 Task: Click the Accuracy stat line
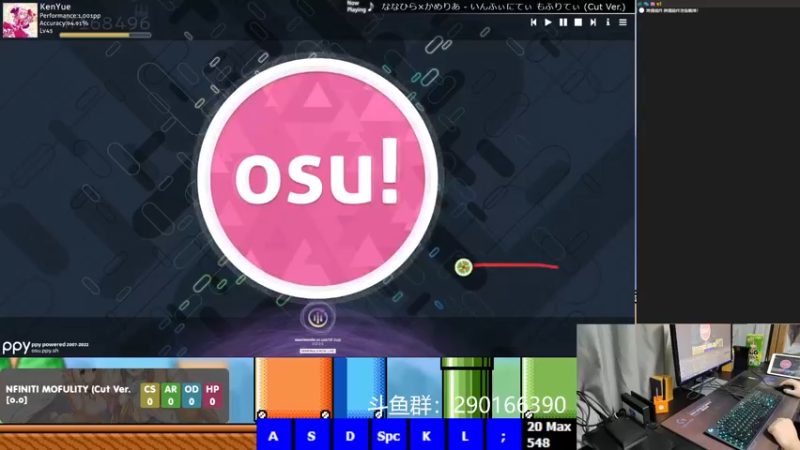tap(64, 23)
